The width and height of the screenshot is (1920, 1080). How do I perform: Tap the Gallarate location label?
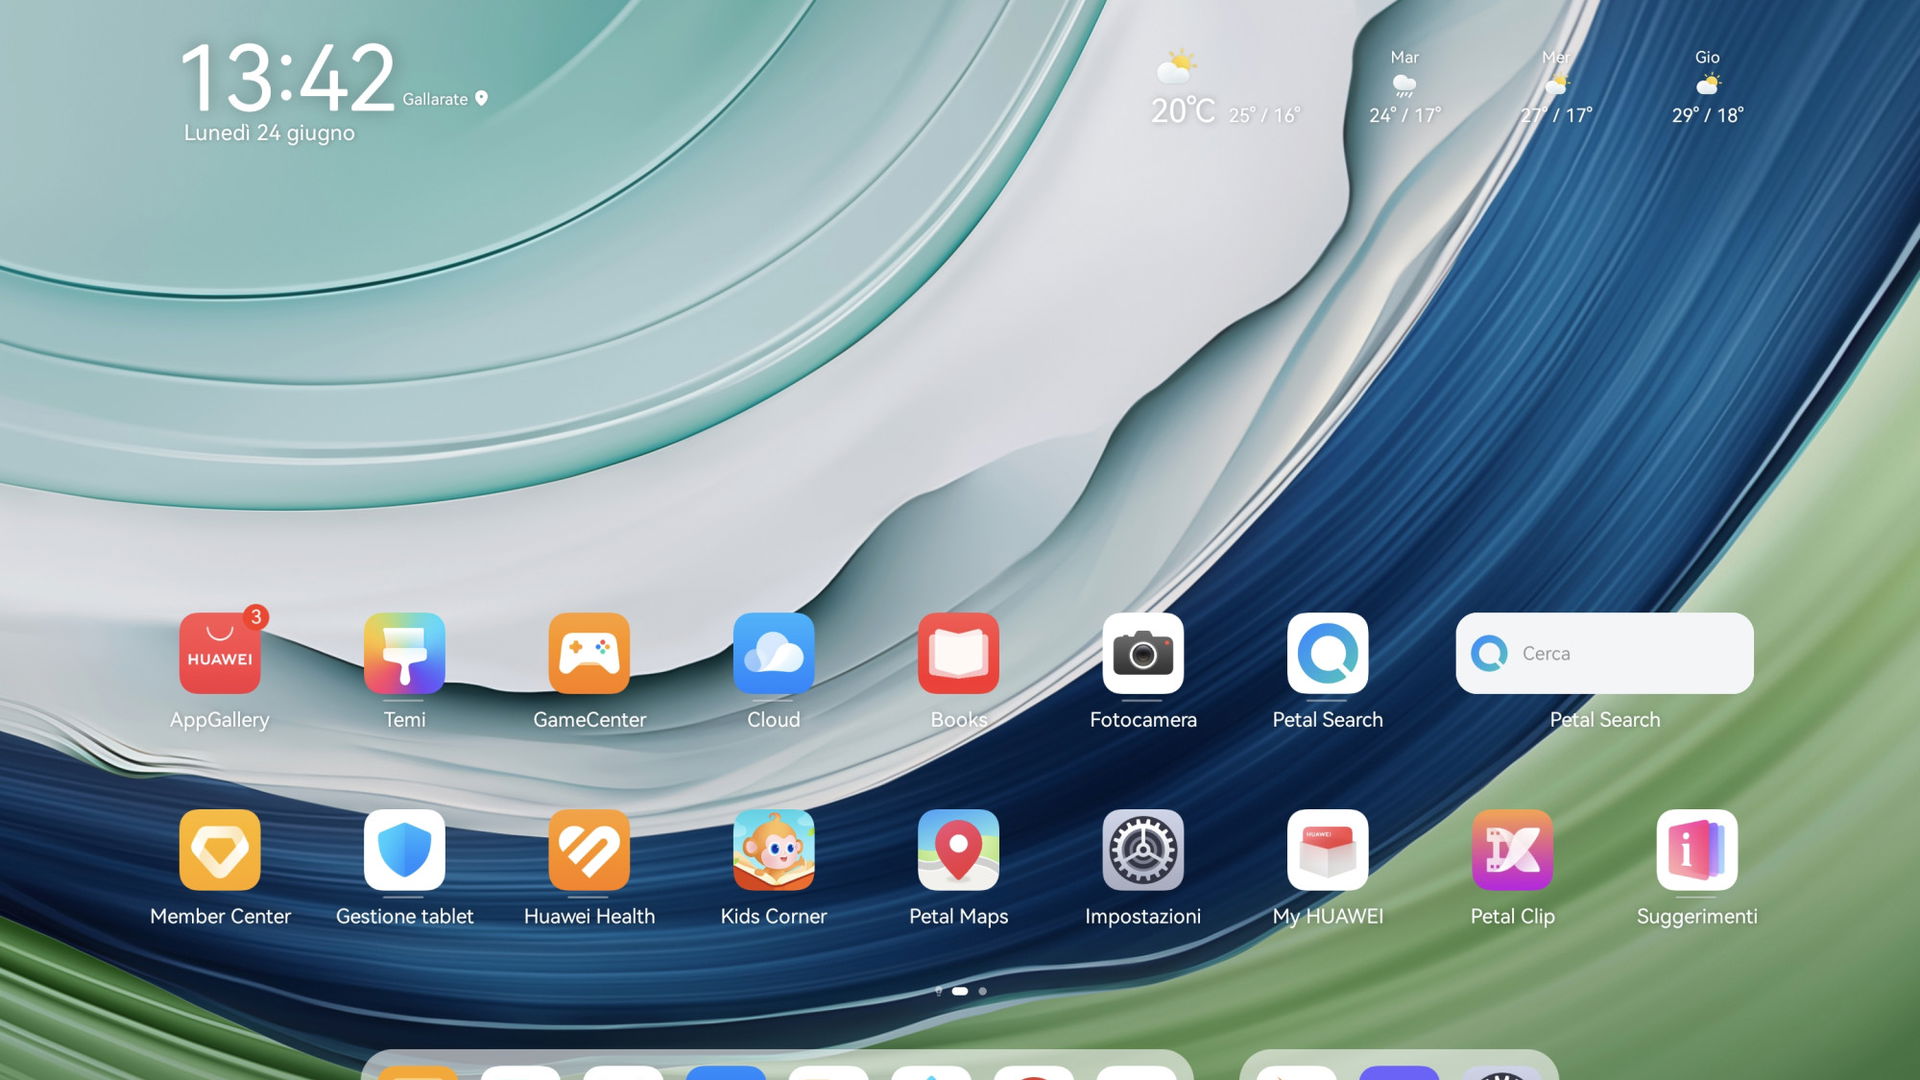pyautogui.click(x=435, y=99)
